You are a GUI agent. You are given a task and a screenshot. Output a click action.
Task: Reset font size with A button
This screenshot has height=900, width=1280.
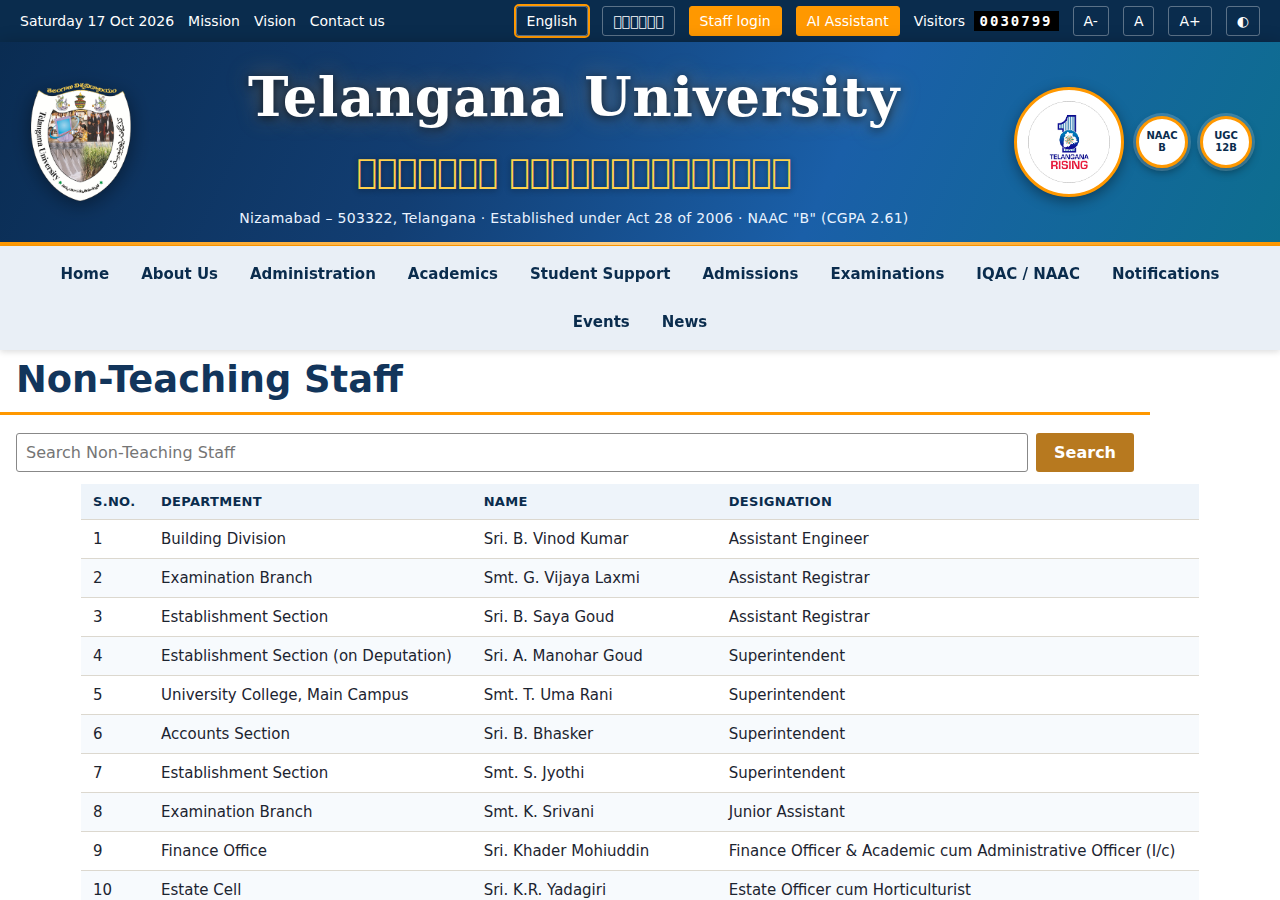pyautogui.click(x=1138, y=21)
